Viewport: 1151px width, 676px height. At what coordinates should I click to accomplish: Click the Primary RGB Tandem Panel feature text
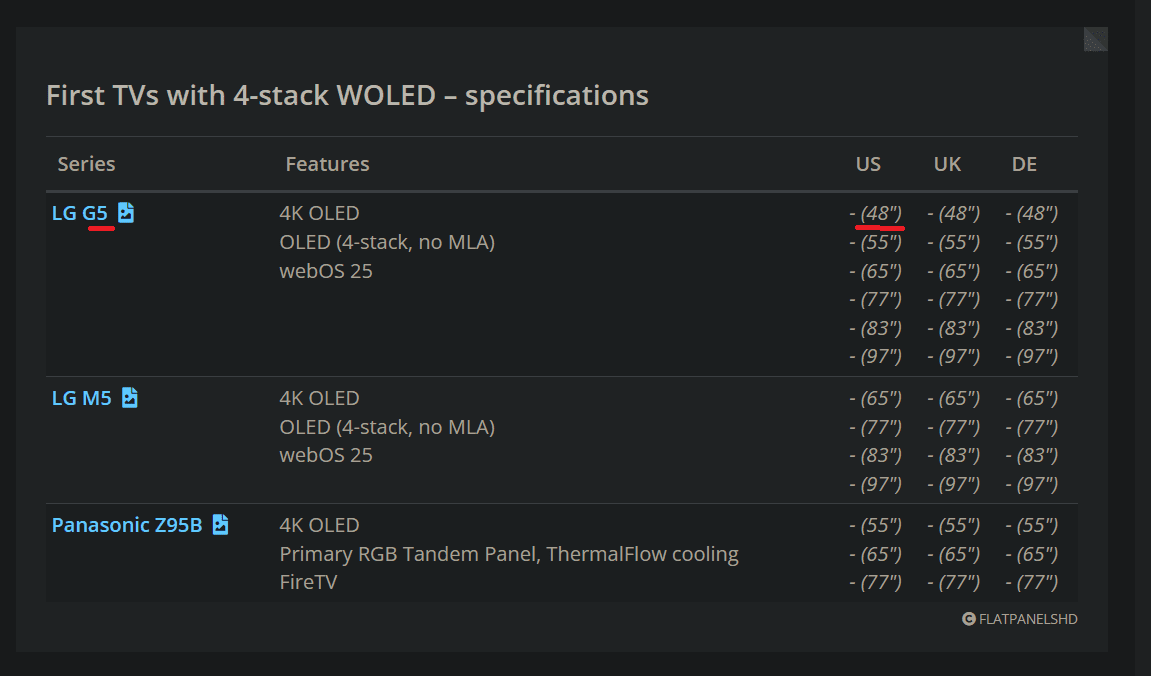click(508, 554)
